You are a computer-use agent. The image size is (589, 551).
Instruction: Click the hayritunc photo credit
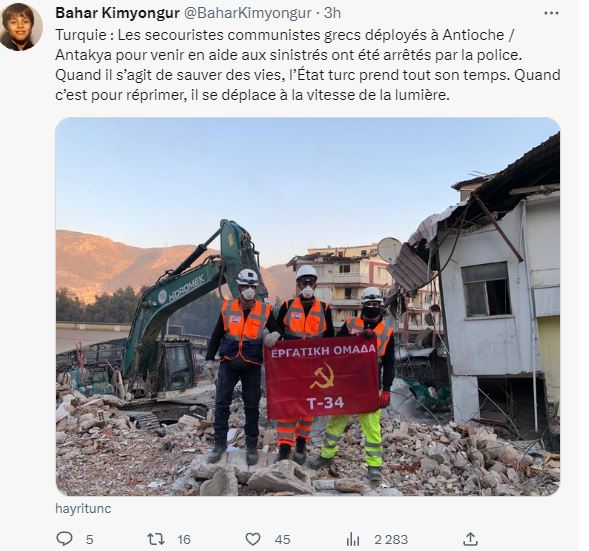(83, 508)
